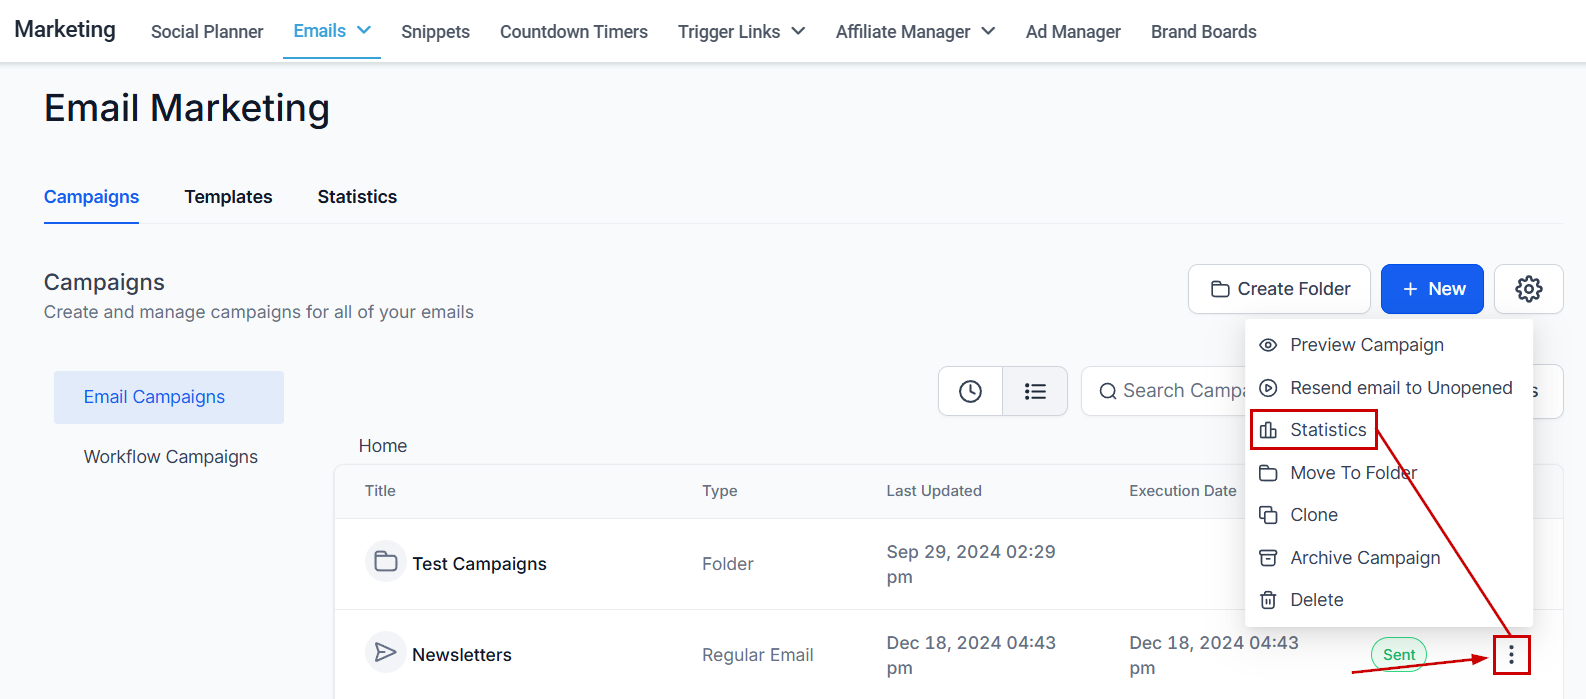Delete the campaign via trash option
Image resolution: width=1586 pixels, height=699 pixels.
click(1316, 600)
